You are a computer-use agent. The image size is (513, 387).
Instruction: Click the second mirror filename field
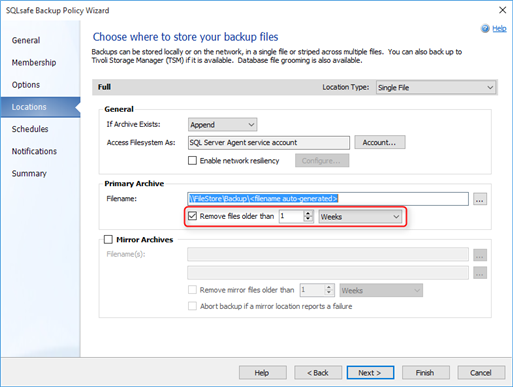point(328,273)
